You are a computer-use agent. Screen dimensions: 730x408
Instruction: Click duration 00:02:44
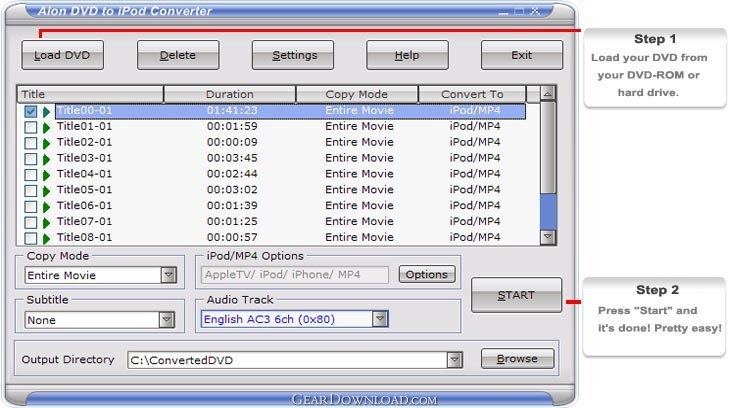click(x=232, y=174)
